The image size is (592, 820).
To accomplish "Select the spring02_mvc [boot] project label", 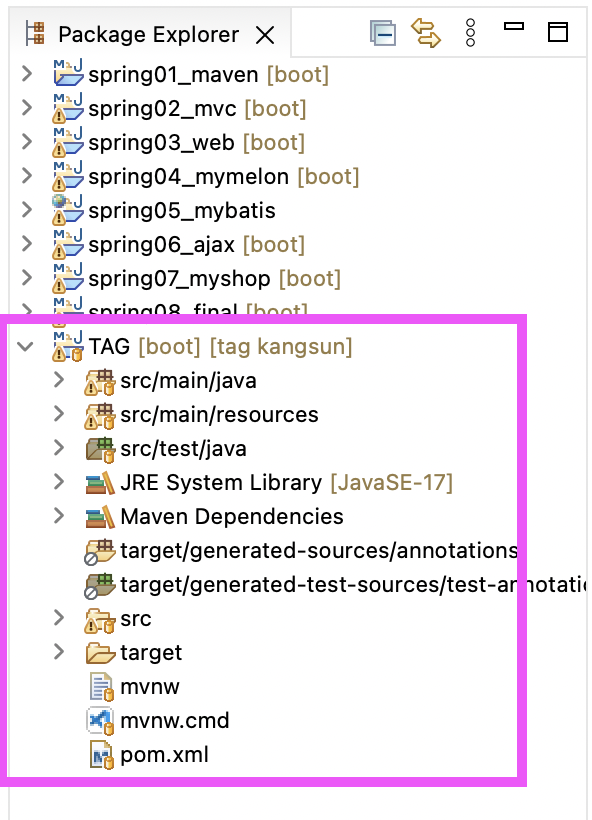I will click(197, 109).
